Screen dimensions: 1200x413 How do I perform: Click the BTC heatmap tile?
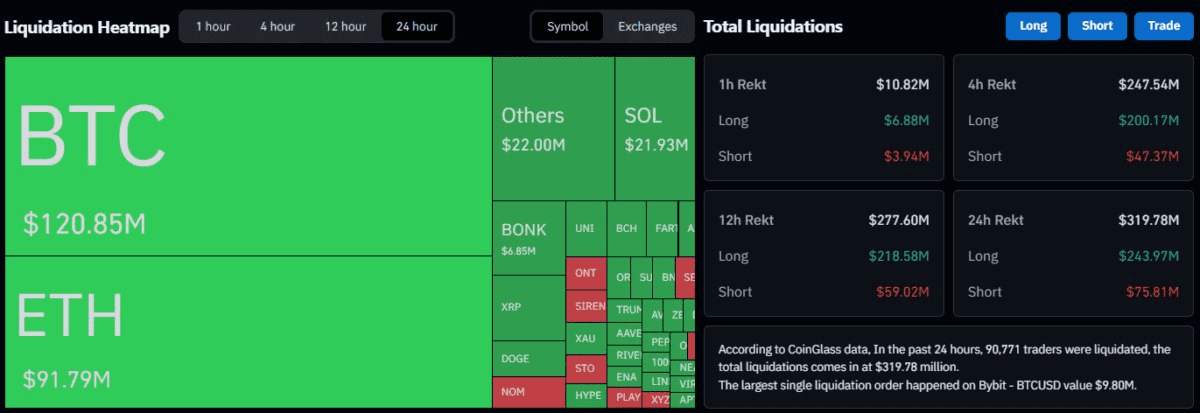click(248, 155)
